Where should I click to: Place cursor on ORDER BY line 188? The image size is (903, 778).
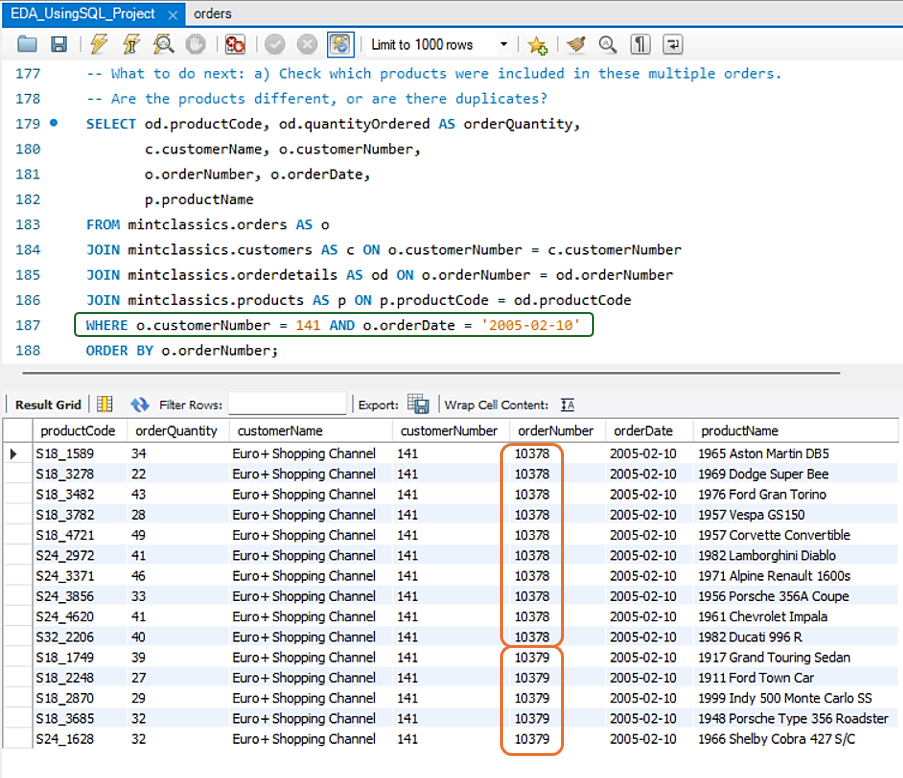(181, 351)
